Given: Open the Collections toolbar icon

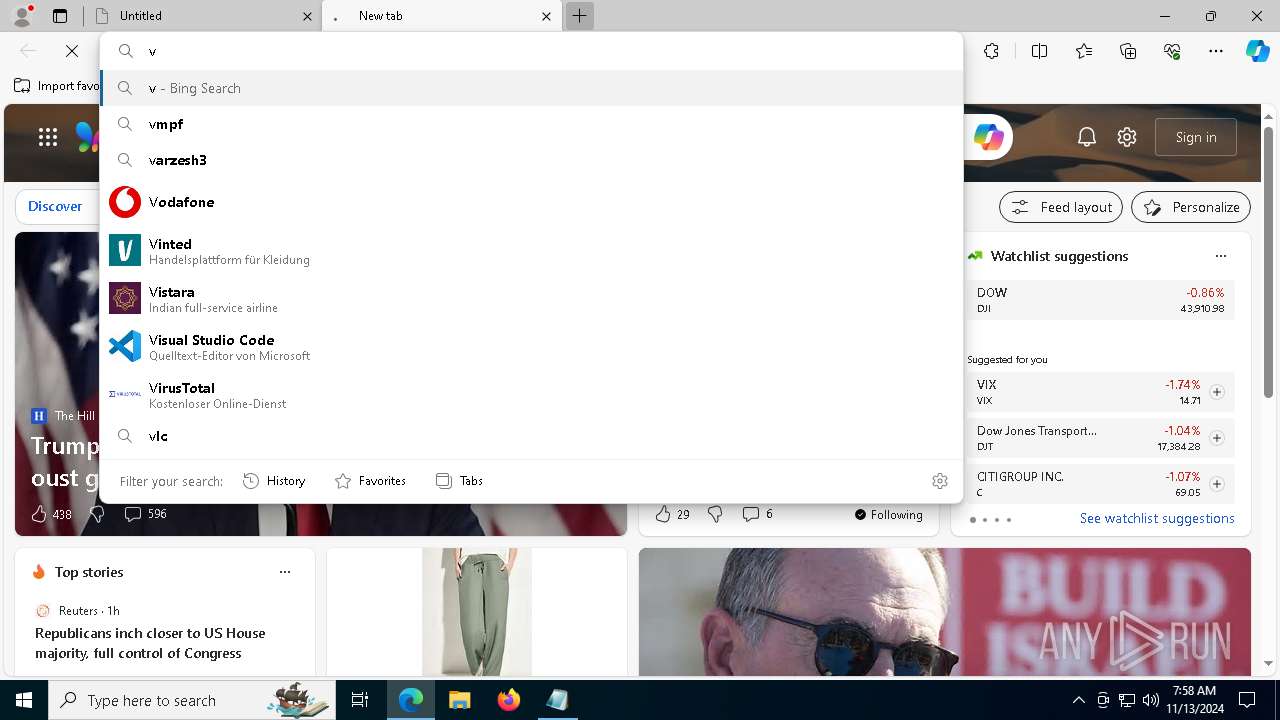Looking at the screenshot, I should pyautogui.click(x=1128, y=51).
